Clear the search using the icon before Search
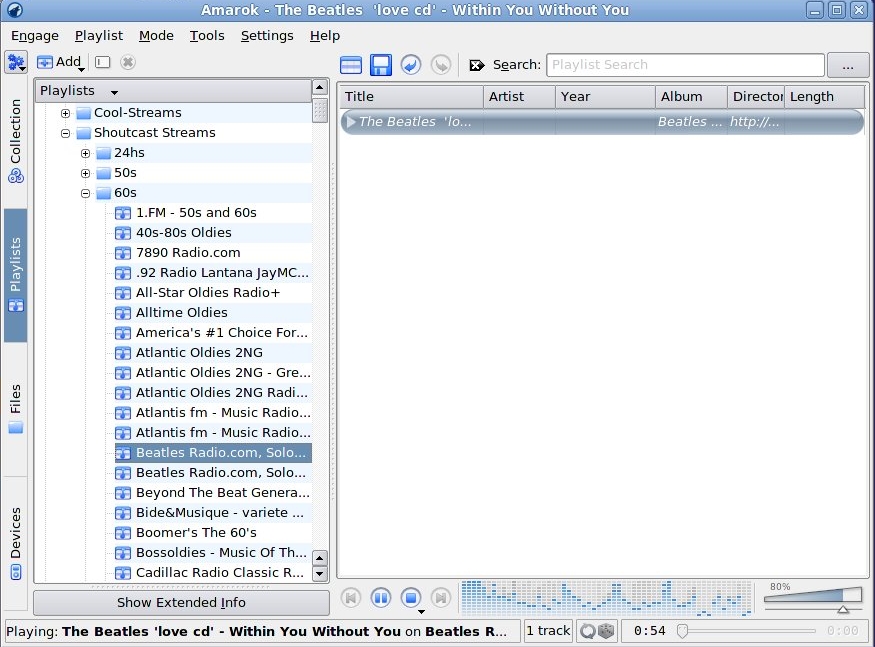This screenshot has height=647, width=875. 477,65
